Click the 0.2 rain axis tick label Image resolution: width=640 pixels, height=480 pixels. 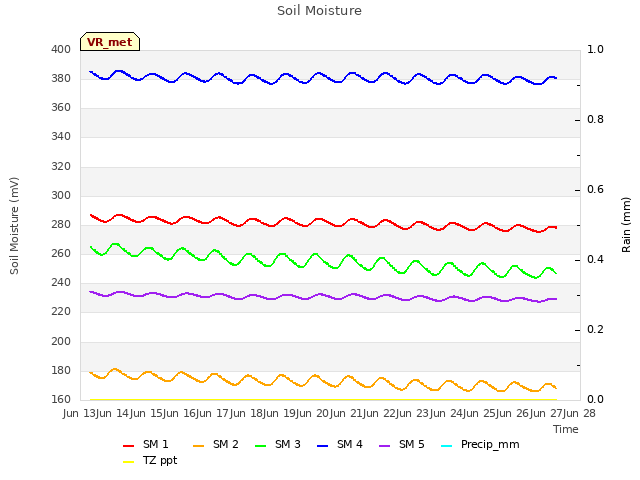595,329
